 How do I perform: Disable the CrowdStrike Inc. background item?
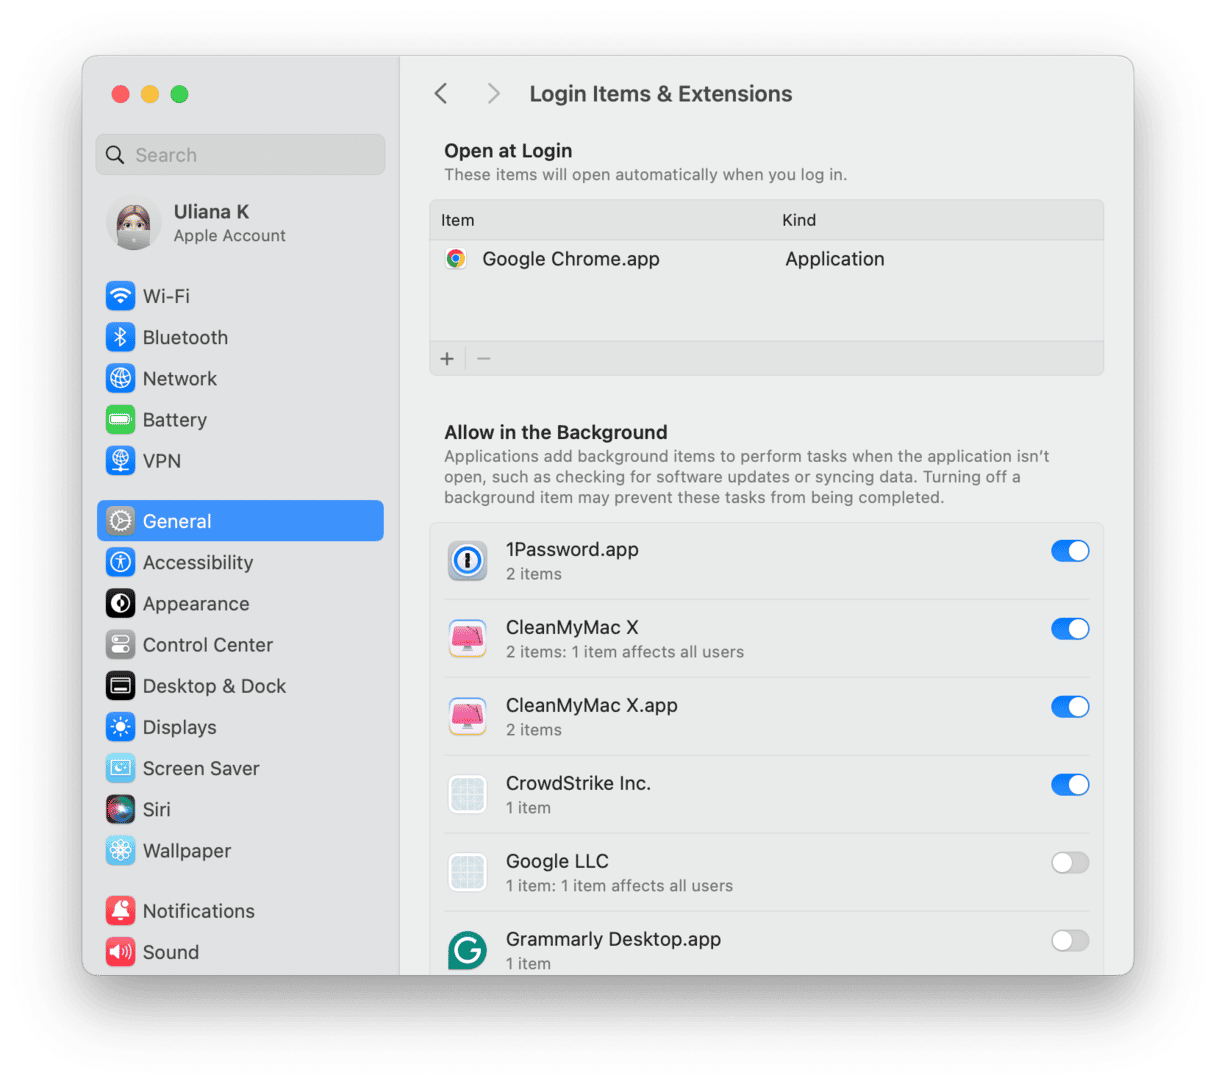(1070, 784)
